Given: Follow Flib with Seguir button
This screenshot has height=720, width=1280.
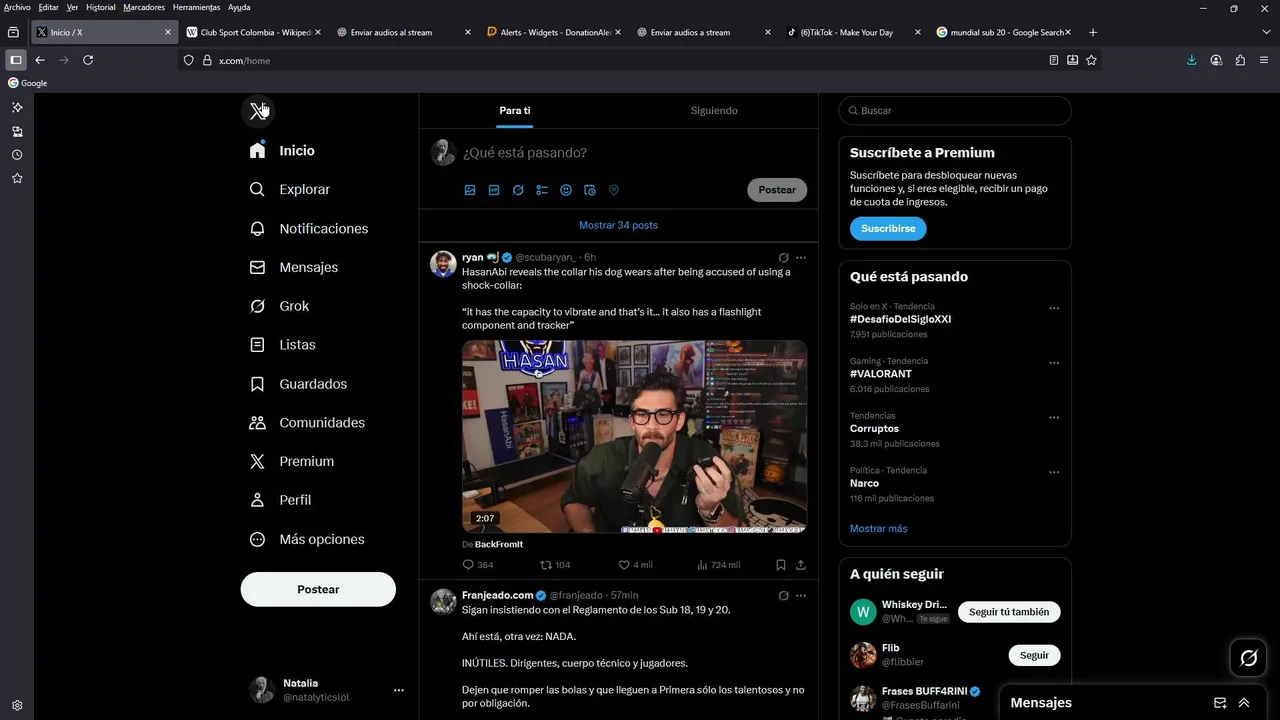Looking at the screenshot, I should pyautogui.click(x=1034, y=655).
